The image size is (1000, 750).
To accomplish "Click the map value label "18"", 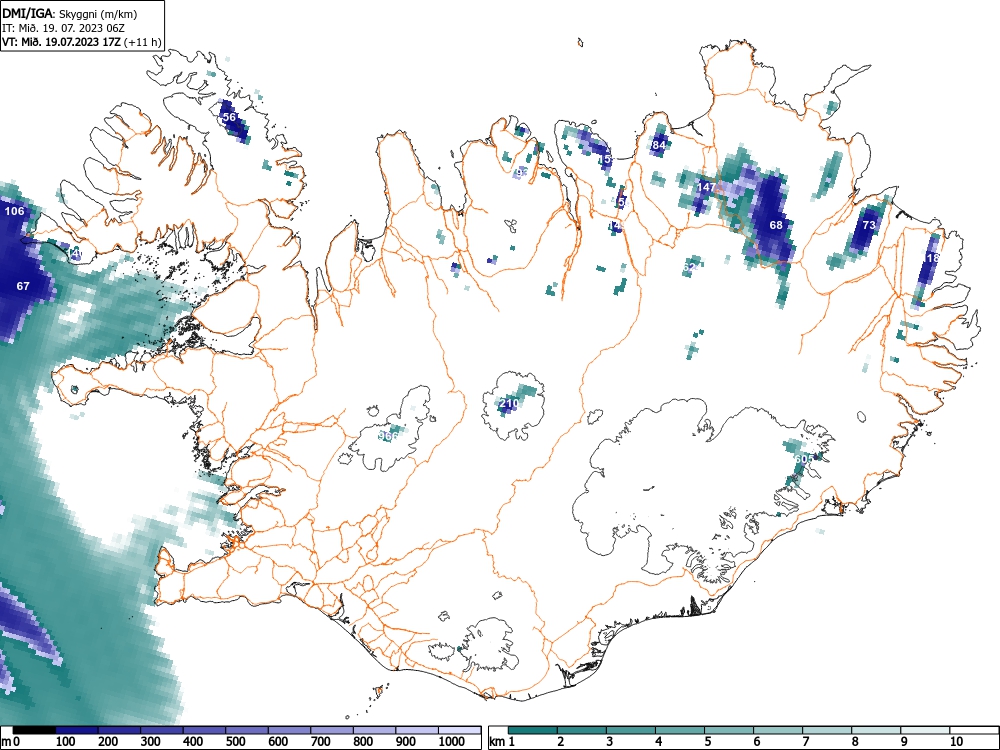I will (x=932, y=258).
